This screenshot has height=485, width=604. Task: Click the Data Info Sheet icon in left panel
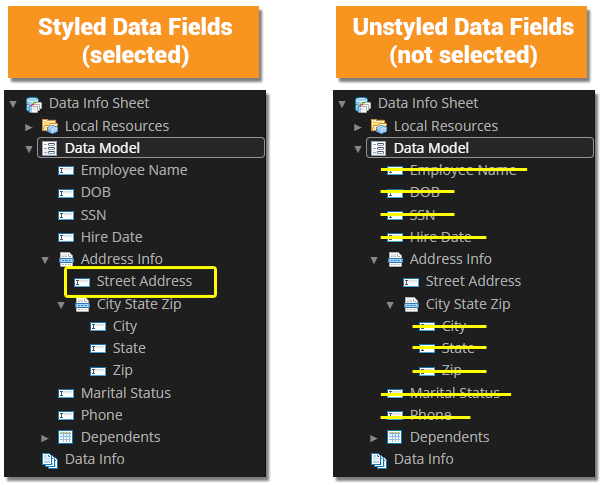(34, 103)
